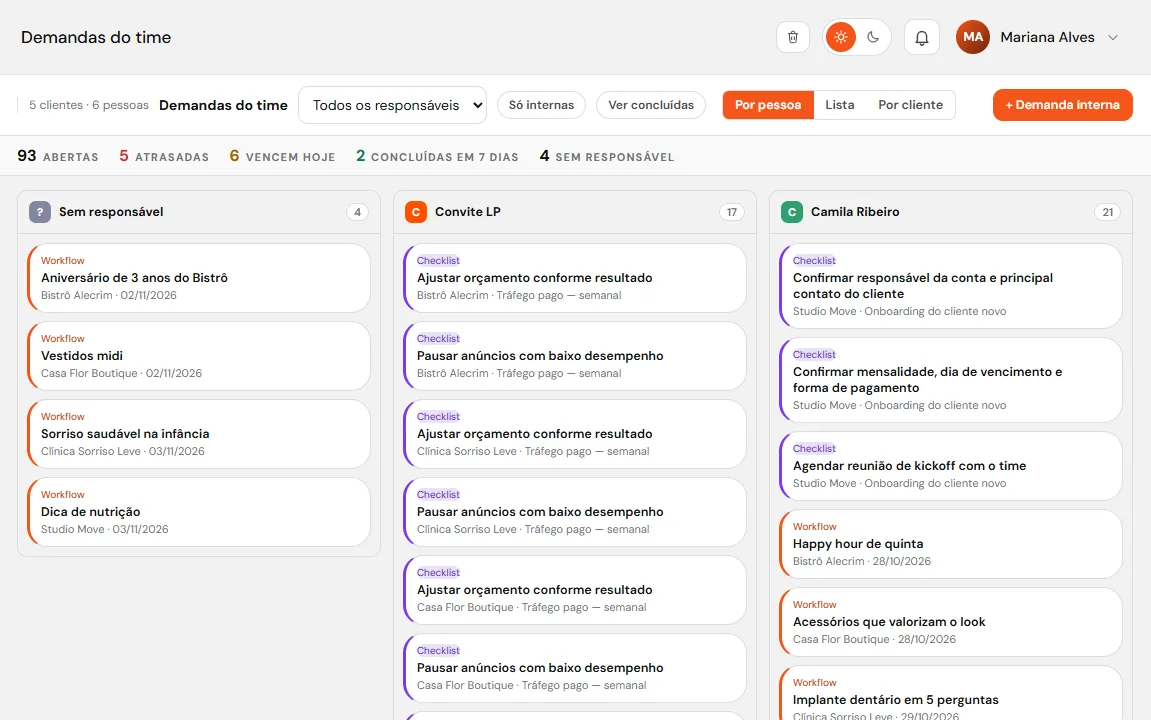The image size is (1151, 720).
Task: Switch to dark theme moon icon
Action: point(873,37)
